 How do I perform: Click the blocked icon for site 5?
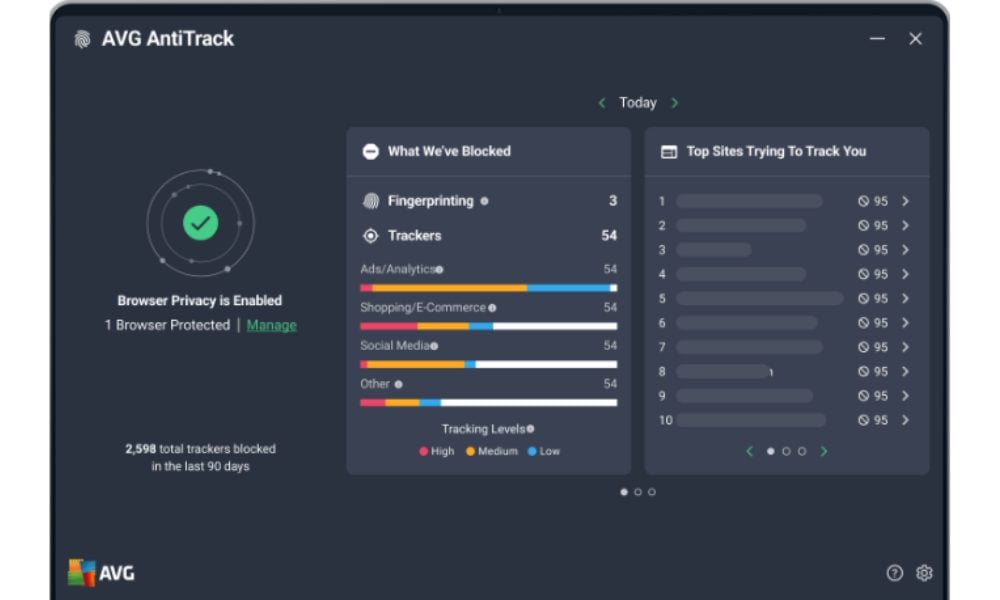(x=863, y=298)
